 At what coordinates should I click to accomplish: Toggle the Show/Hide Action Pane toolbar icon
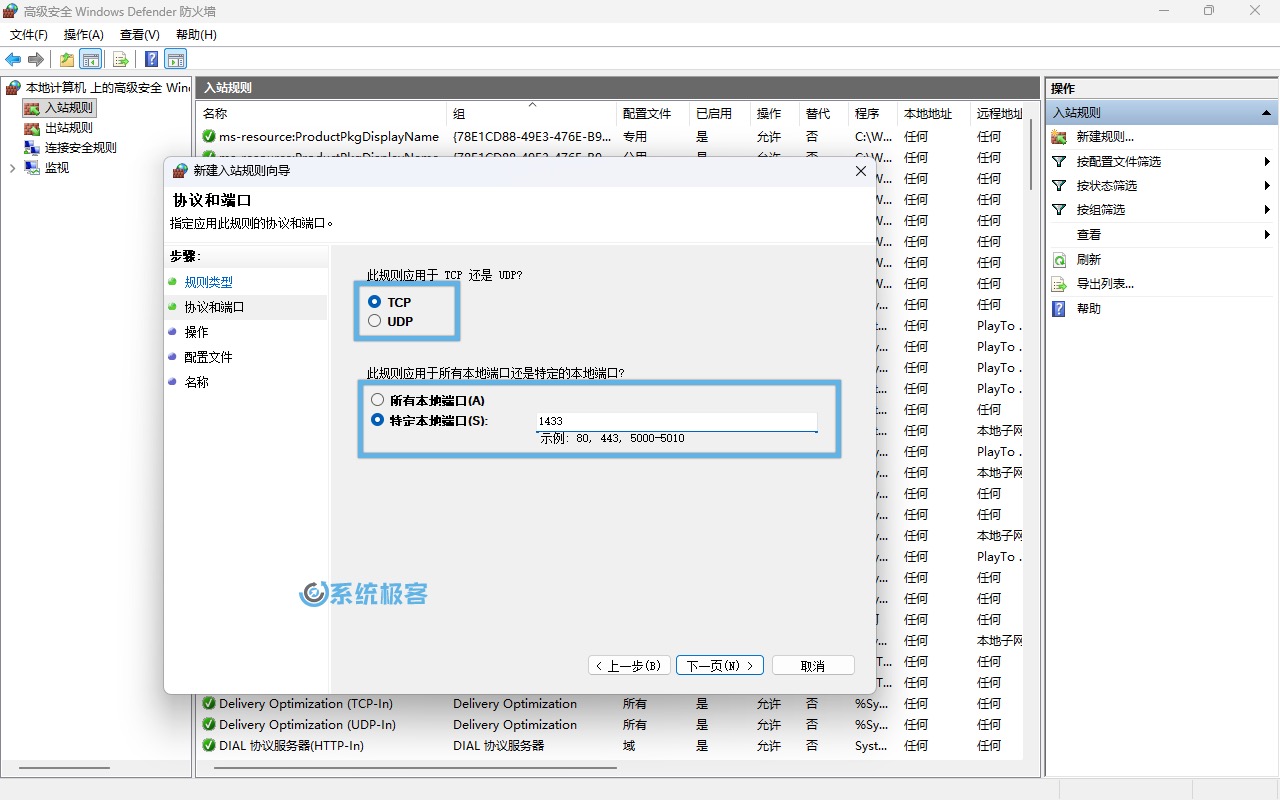[x=176, y=59]
